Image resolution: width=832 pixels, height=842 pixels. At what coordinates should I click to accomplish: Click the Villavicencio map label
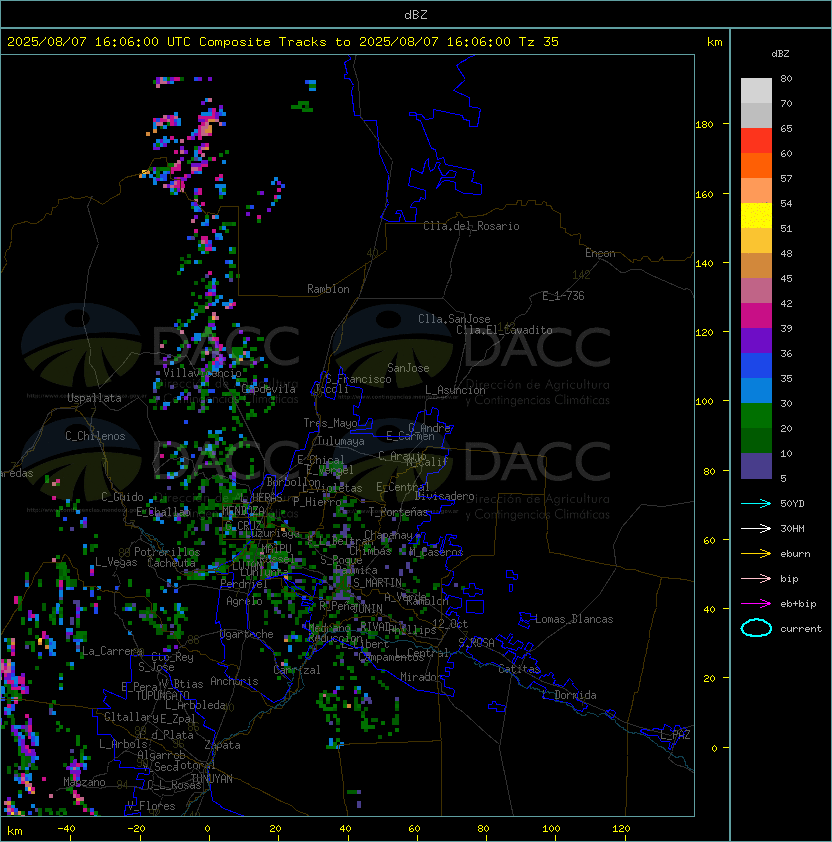point(202,373)
